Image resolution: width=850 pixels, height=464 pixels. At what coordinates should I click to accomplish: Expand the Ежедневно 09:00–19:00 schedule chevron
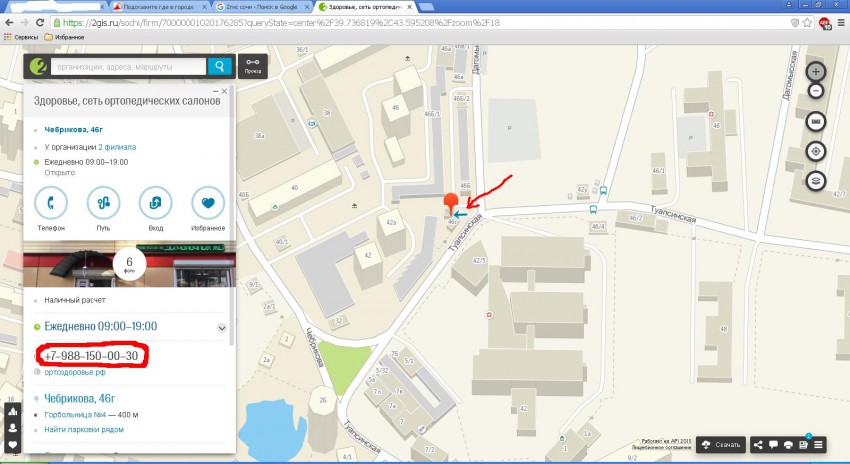[222, 328]
